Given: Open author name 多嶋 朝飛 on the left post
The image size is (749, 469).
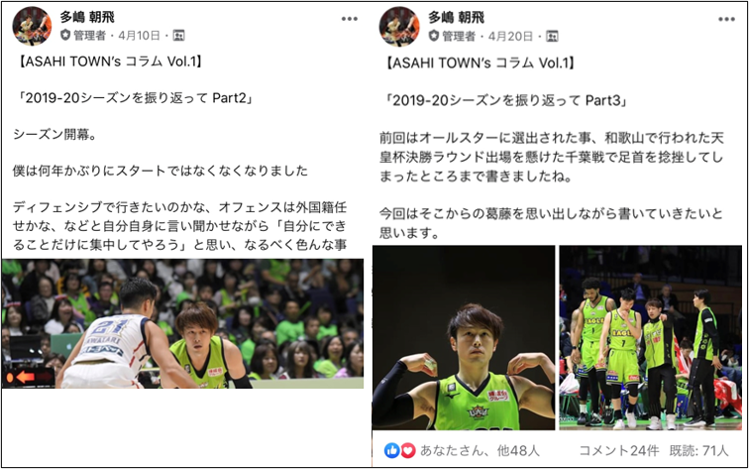Looking at the screenshot, I should pos(87,17).
